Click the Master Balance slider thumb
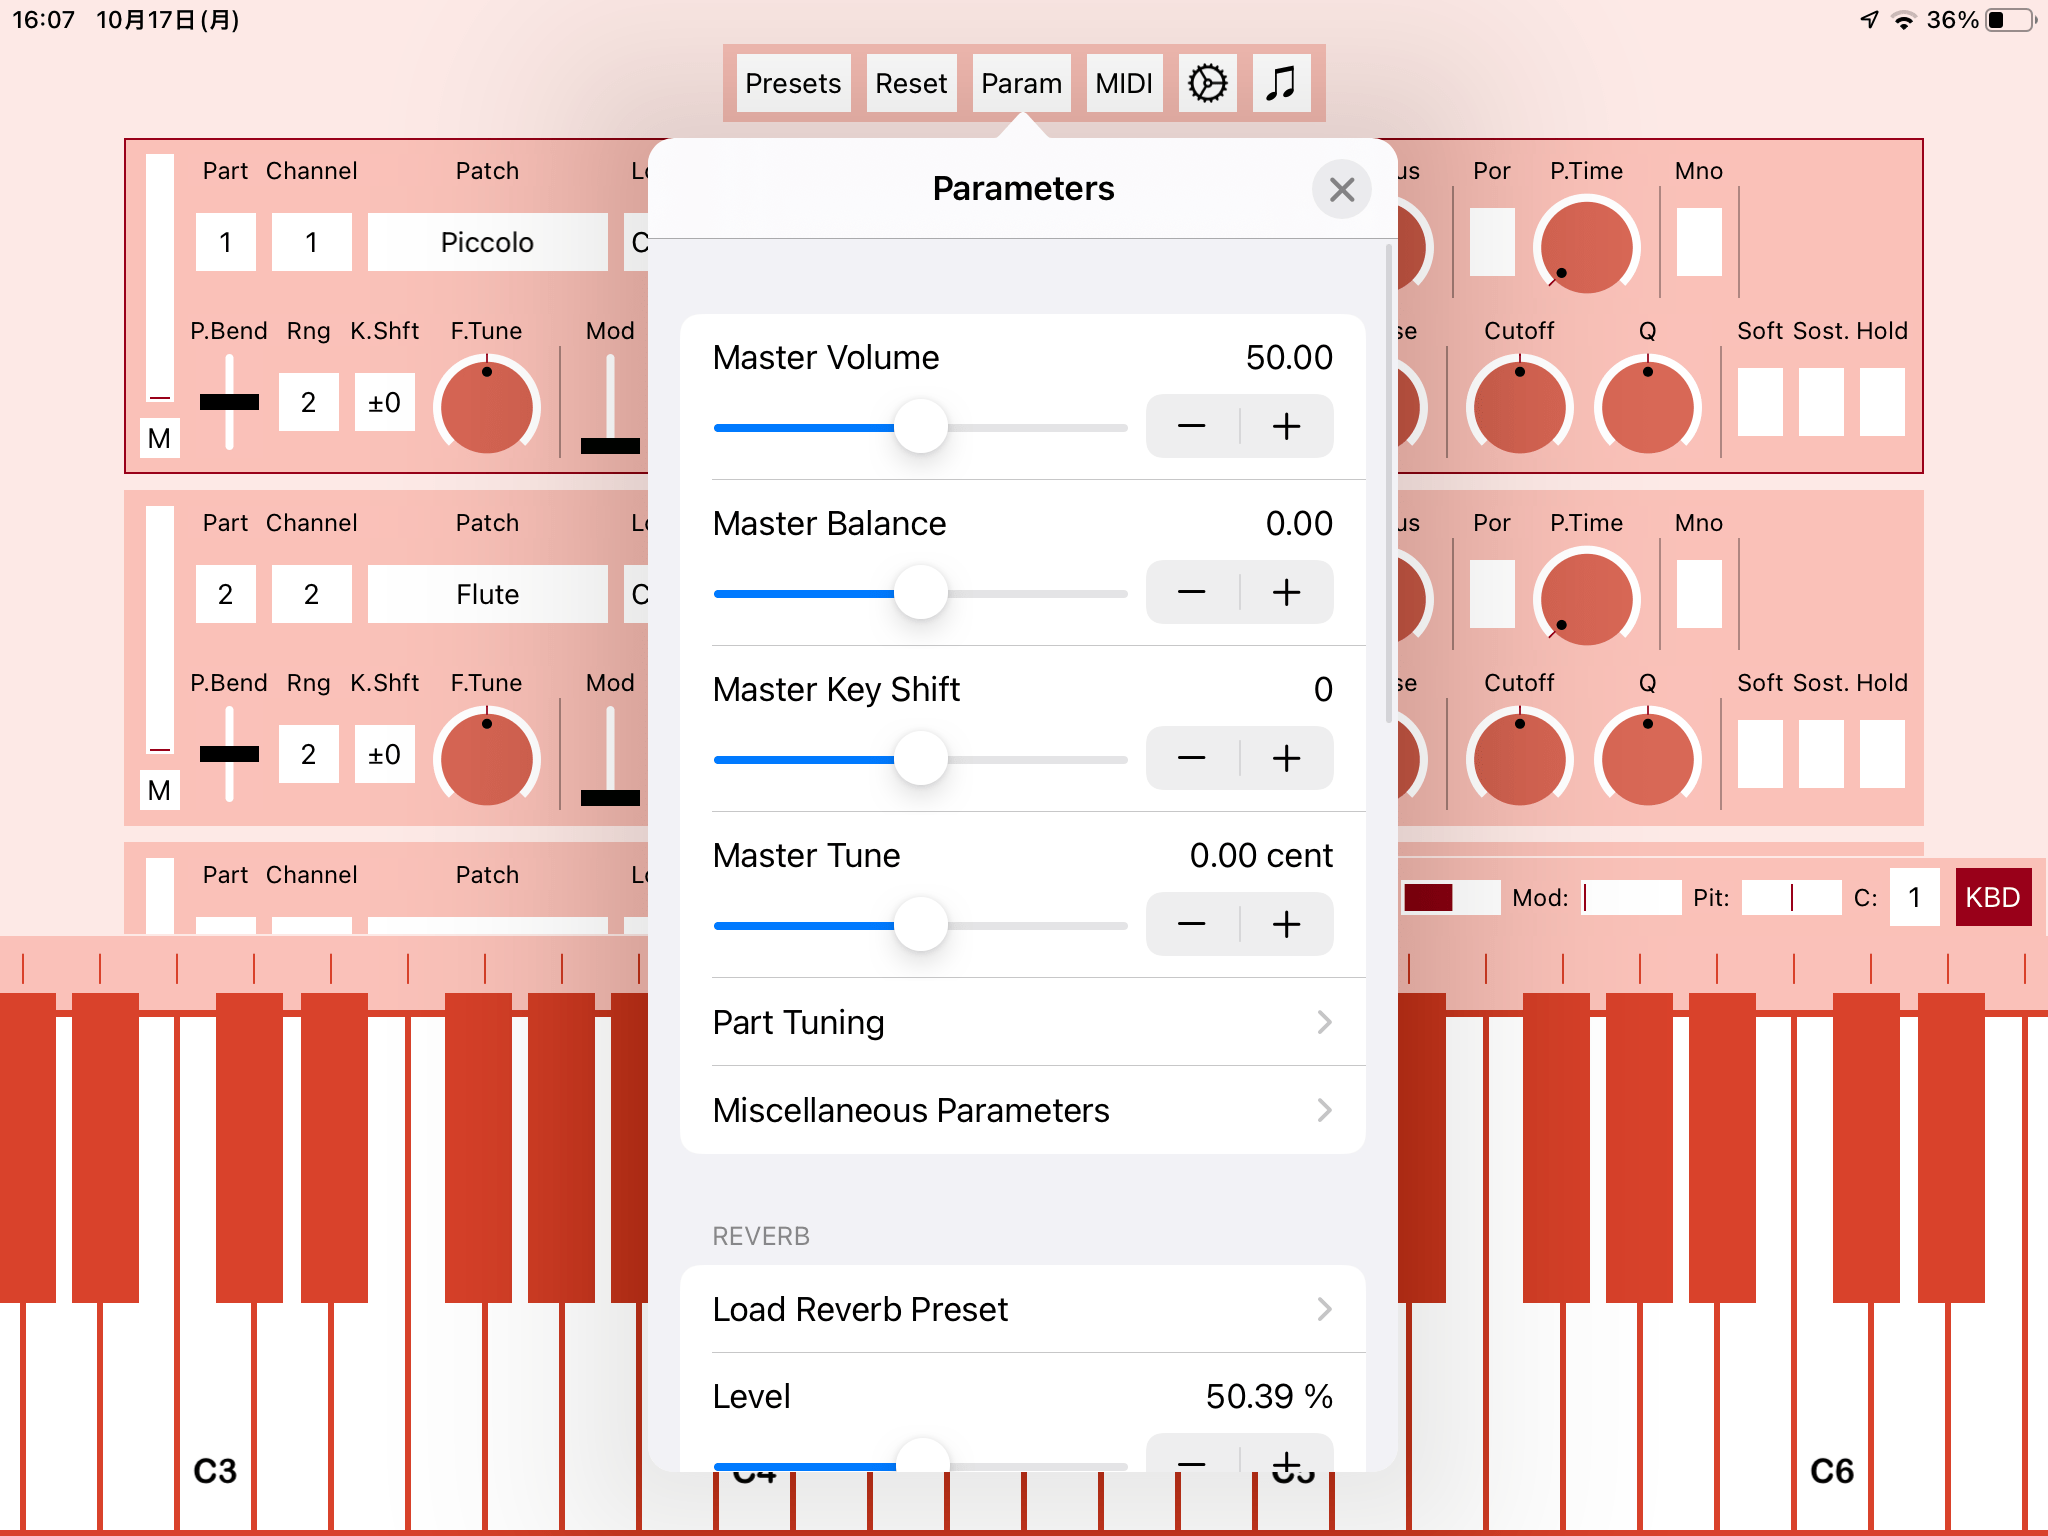 [x=920, y=592]
